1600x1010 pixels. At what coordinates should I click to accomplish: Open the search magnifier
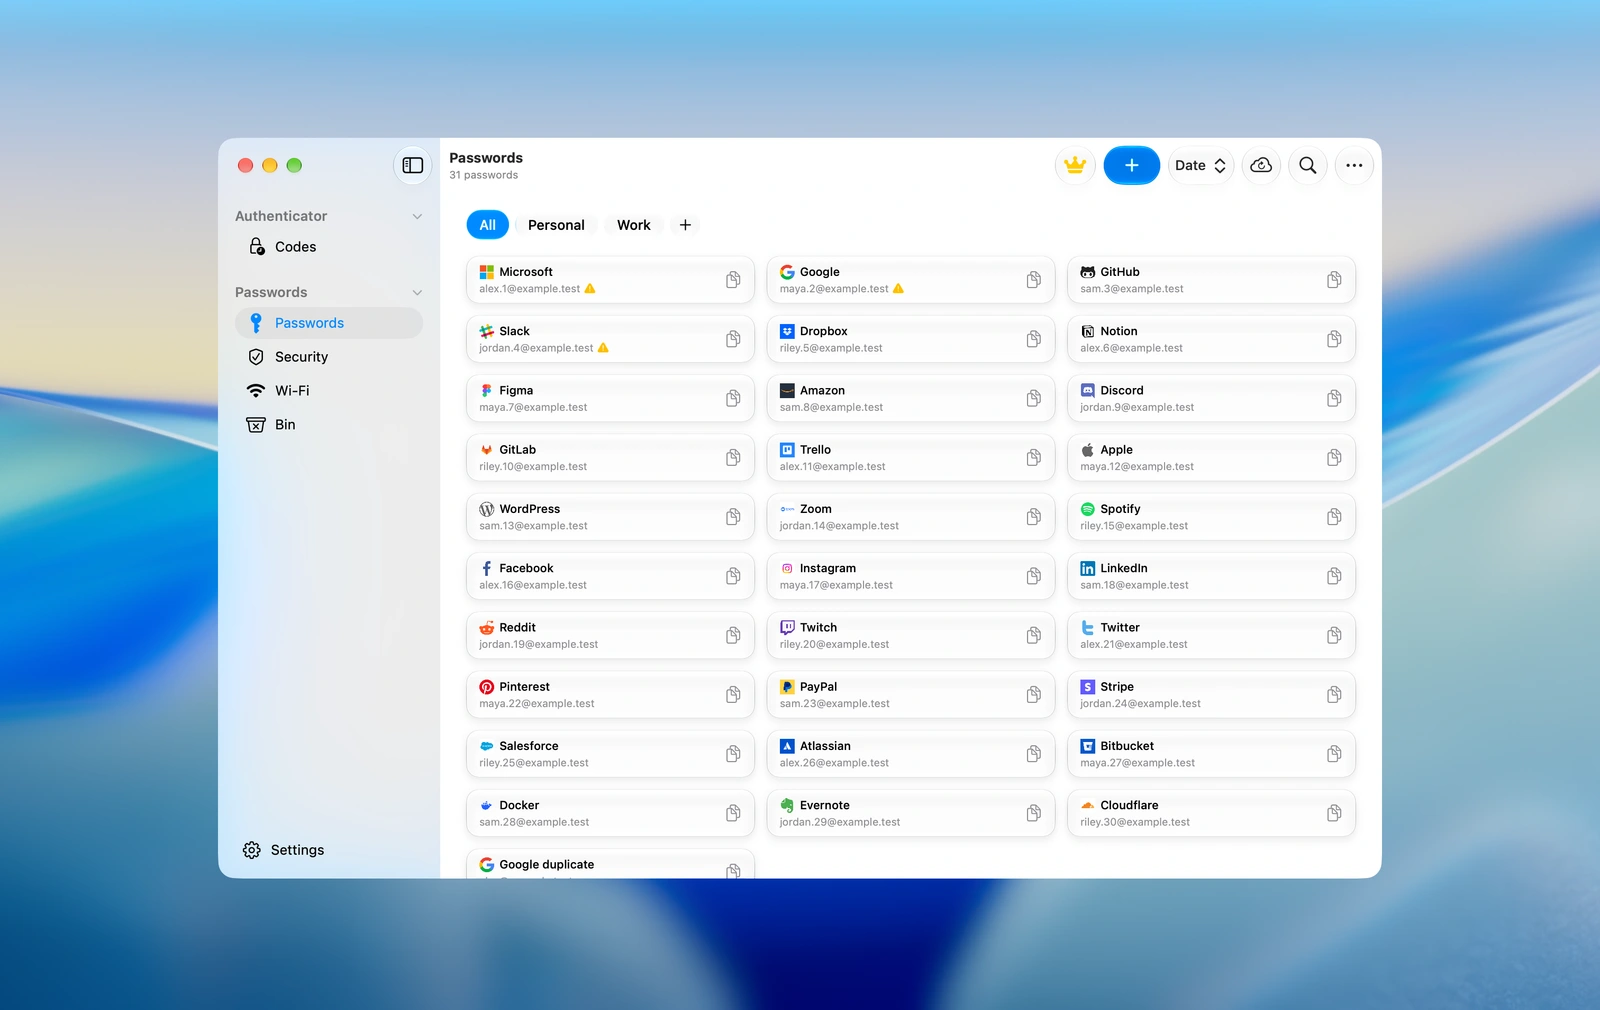[1307, 166]
